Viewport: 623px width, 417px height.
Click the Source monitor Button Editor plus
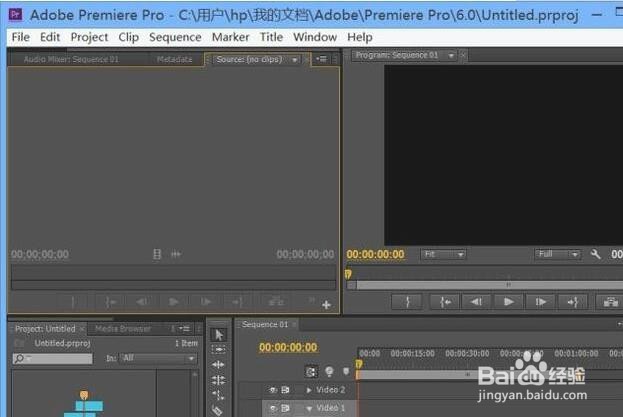tap(326, 305)
